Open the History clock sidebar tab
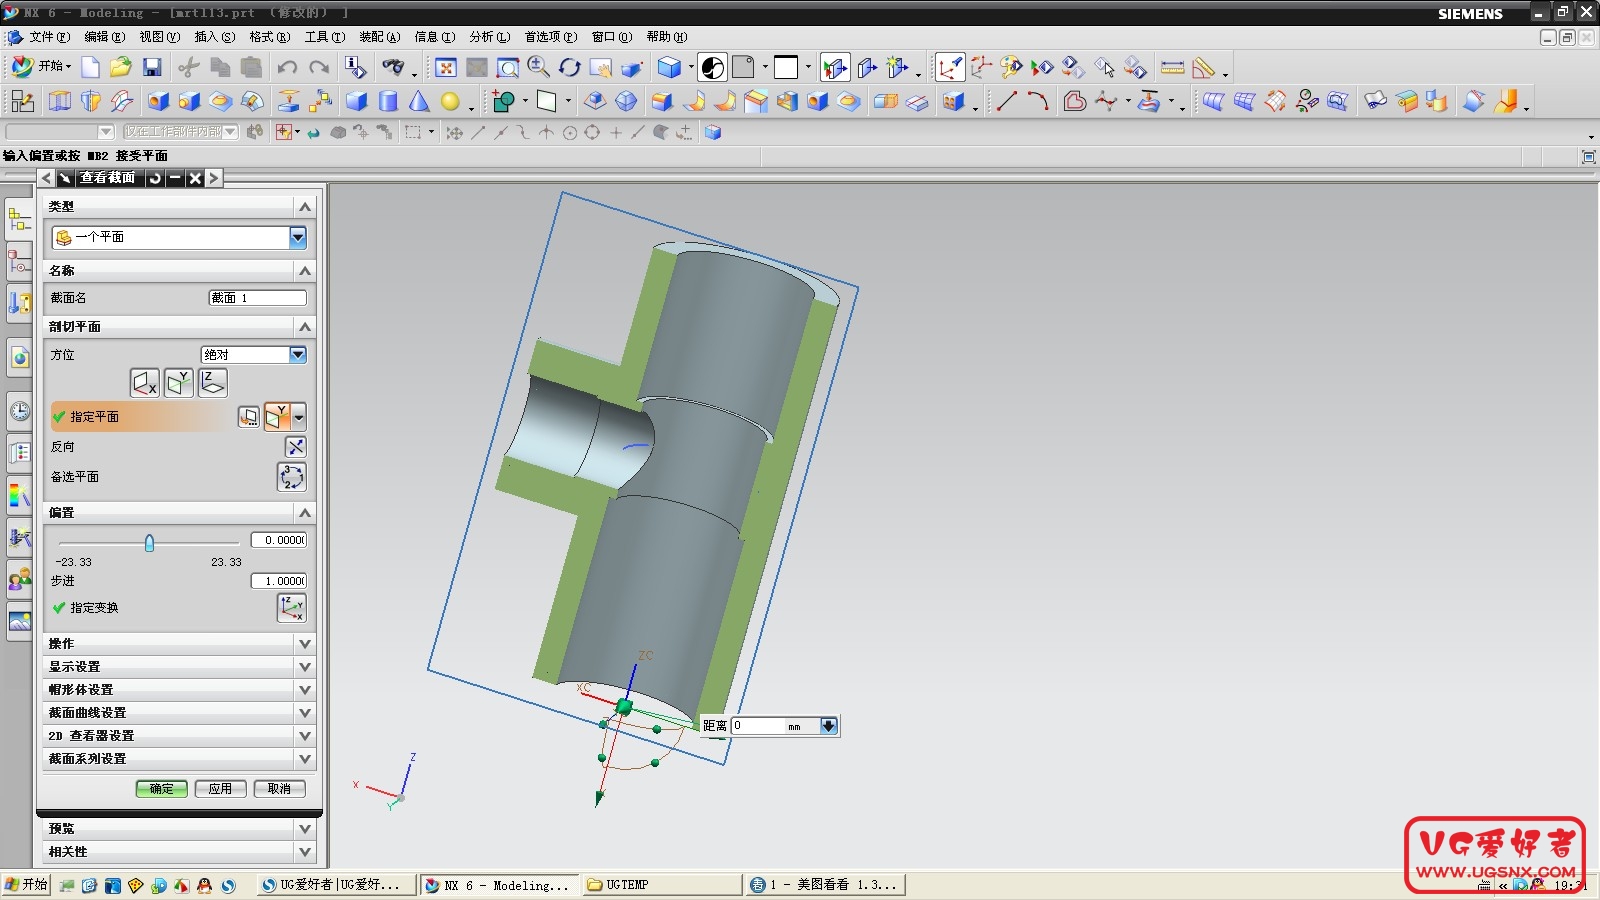The height and width of the screenshot is (900, 1600). tap(19, 411)
